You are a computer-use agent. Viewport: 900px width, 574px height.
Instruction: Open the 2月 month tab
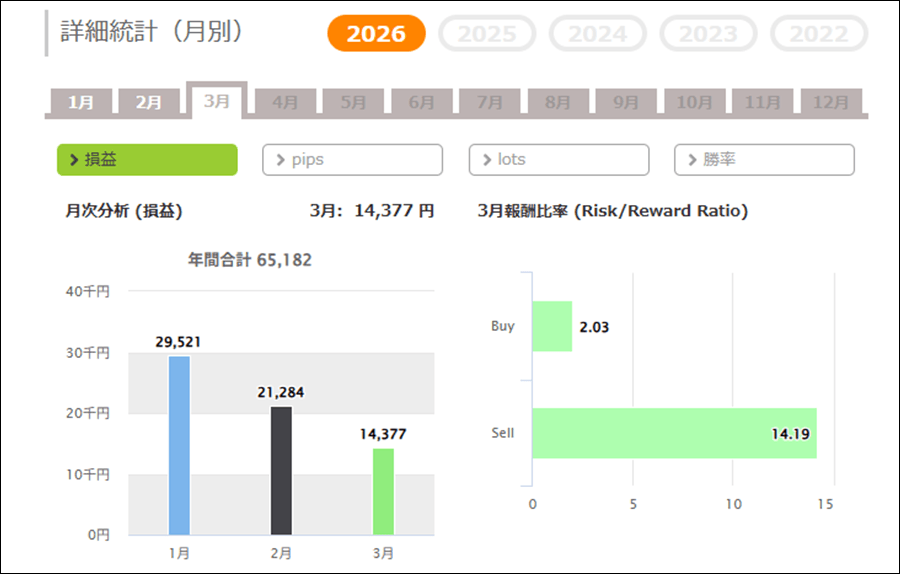coord(149,102)
